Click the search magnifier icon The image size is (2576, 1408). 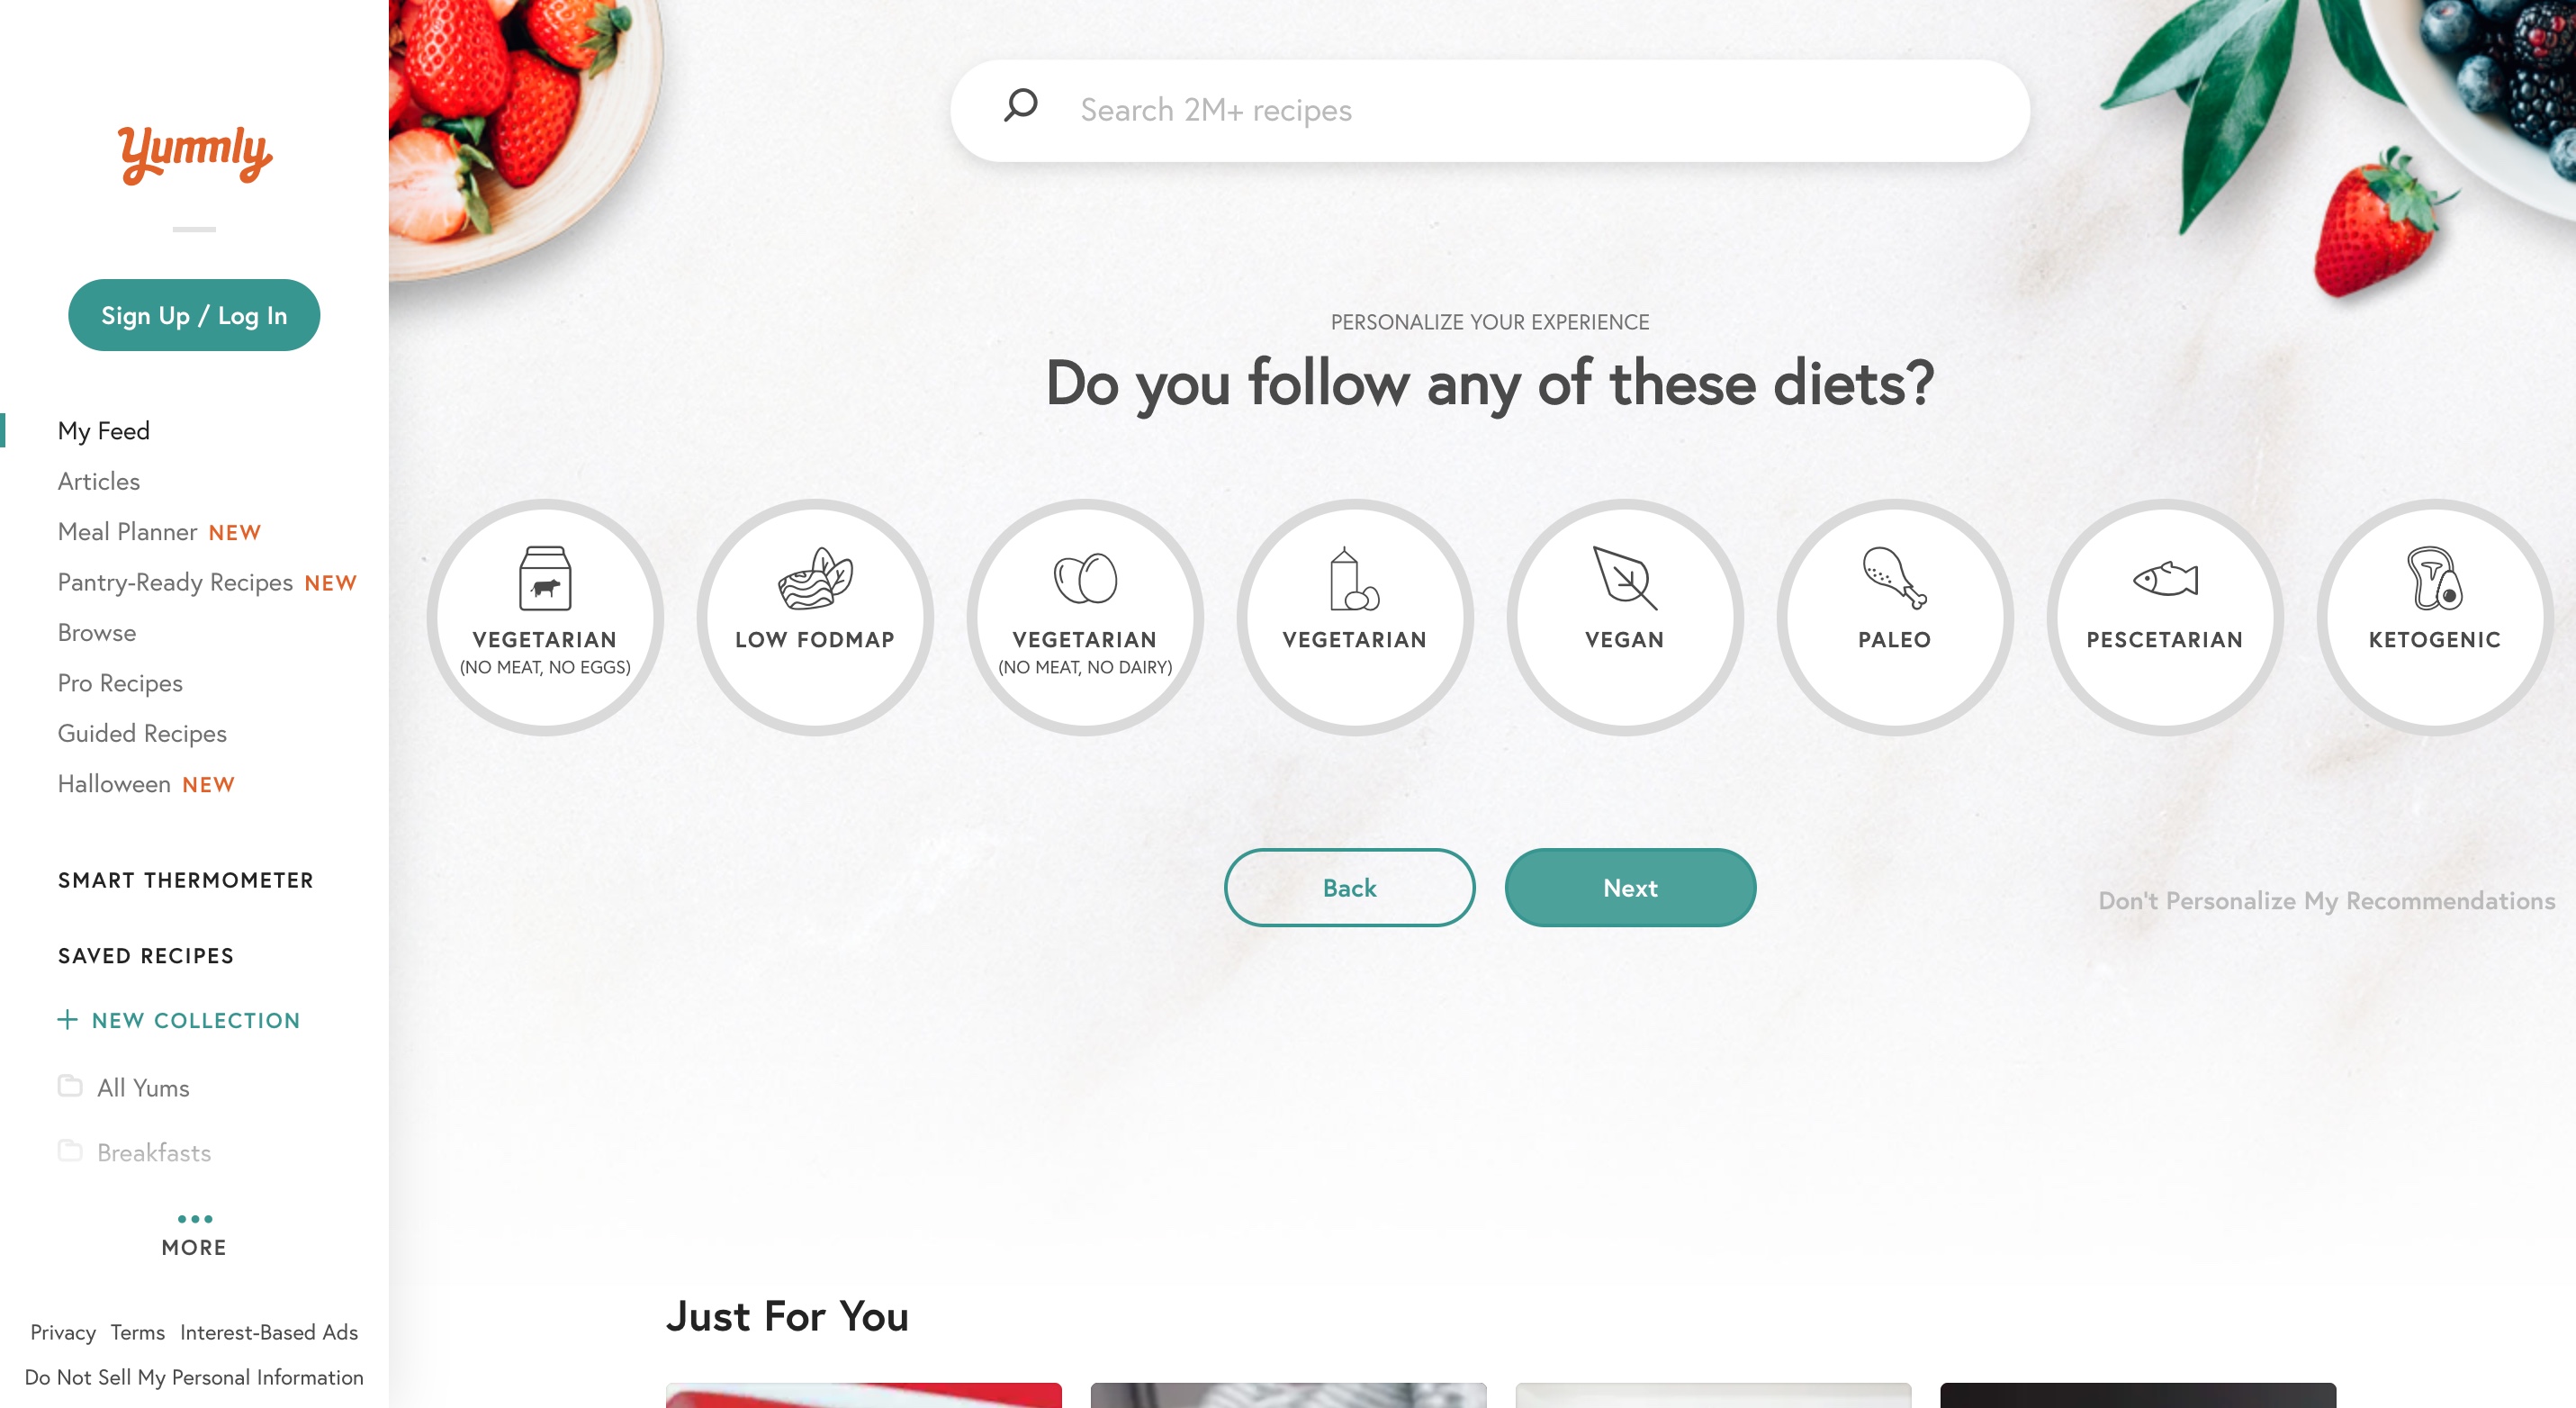[1020, 105]
